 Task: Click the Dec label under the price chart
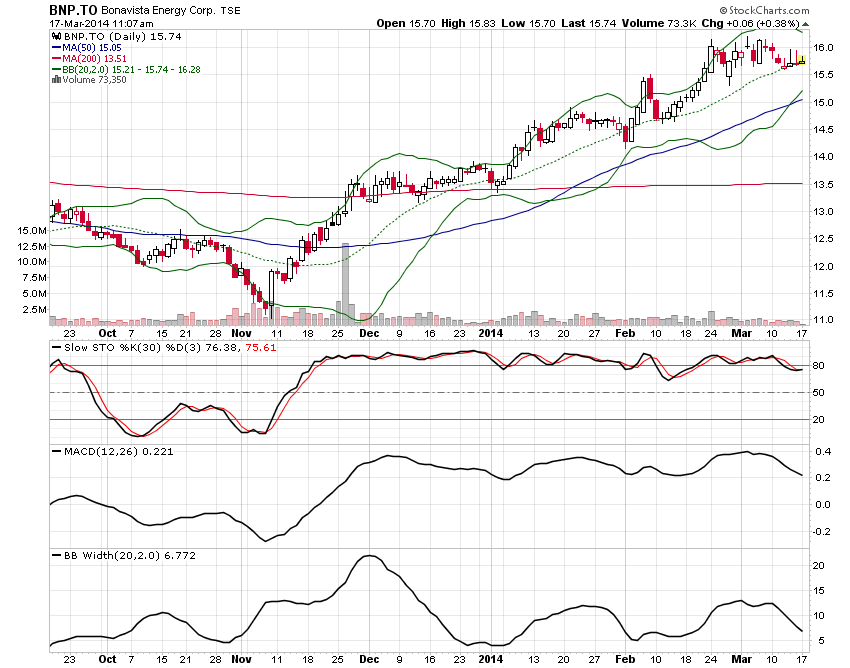point(369,333)
